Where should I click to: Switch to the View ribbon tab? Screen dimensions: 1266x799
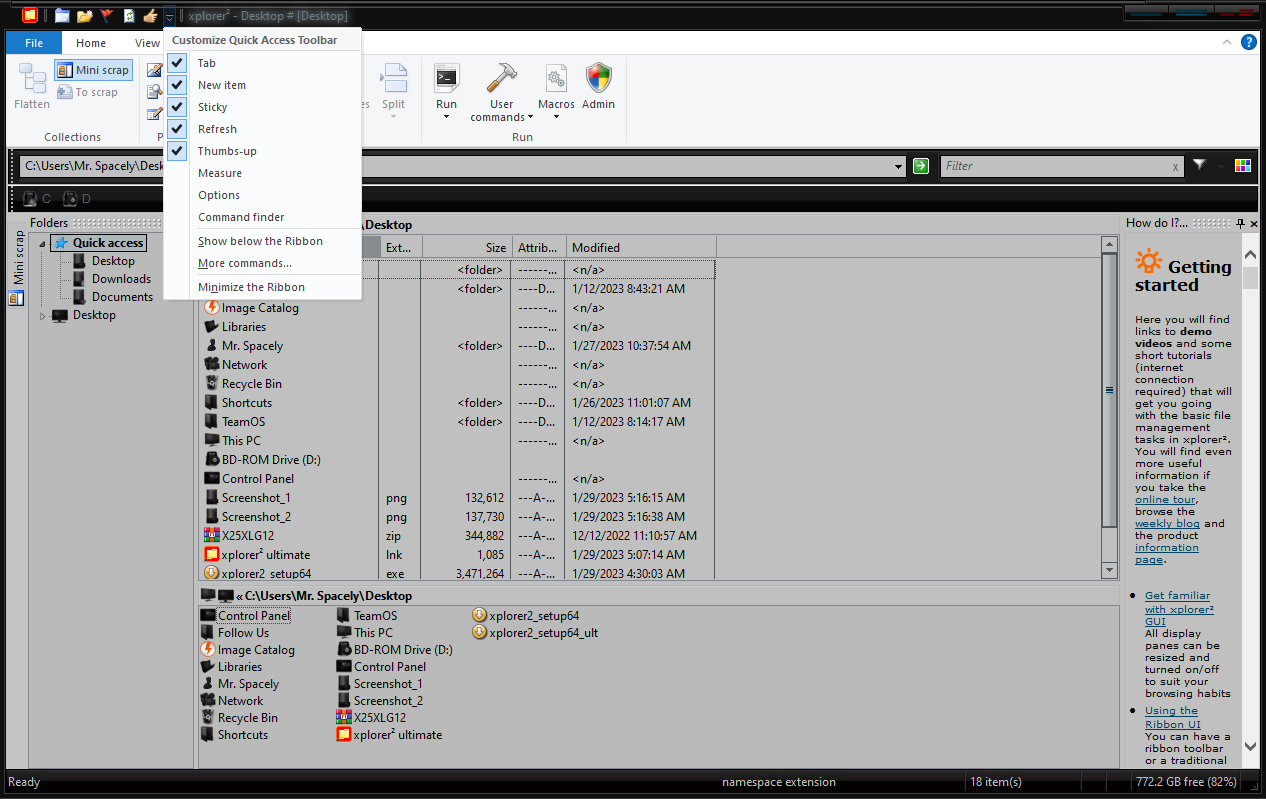147,43
